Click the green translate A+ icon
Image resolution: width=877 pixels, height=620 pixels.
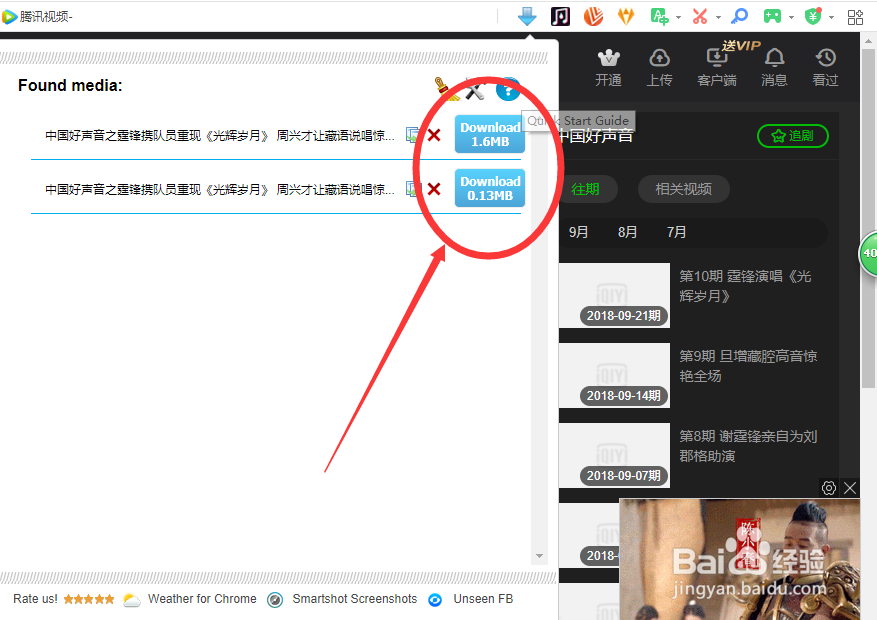click(659, 17)
